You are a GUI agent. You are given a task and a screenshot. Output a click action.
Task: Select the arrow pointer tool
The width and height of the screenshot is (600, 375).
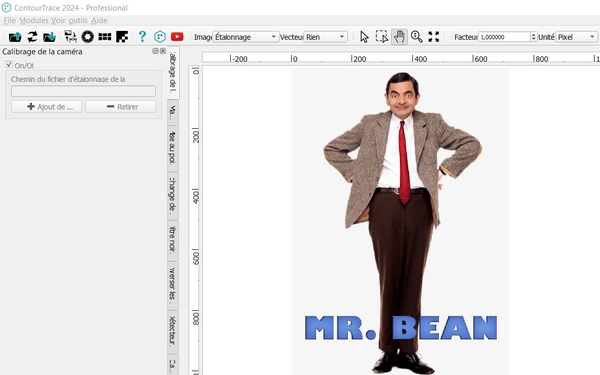364,37
